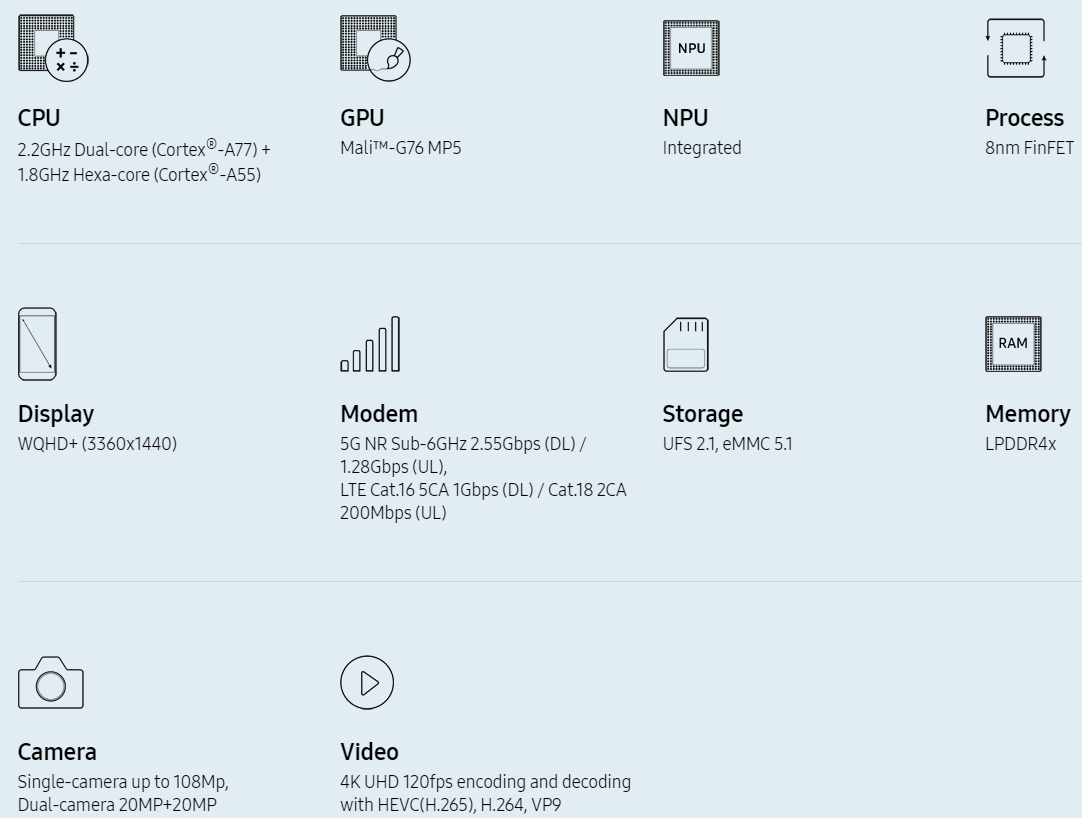This screenshot has width=1082, height=818.
Task: Click the Display phone diagonal icon
Action: pos(37,344)
